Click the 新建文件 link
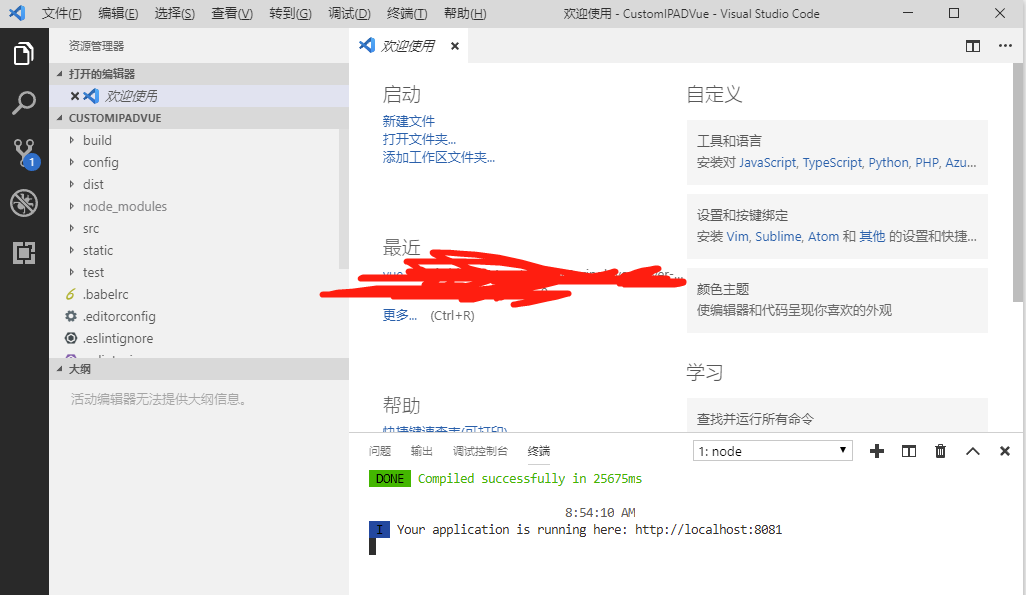The image size is (1026, 595). coord(408,121)
